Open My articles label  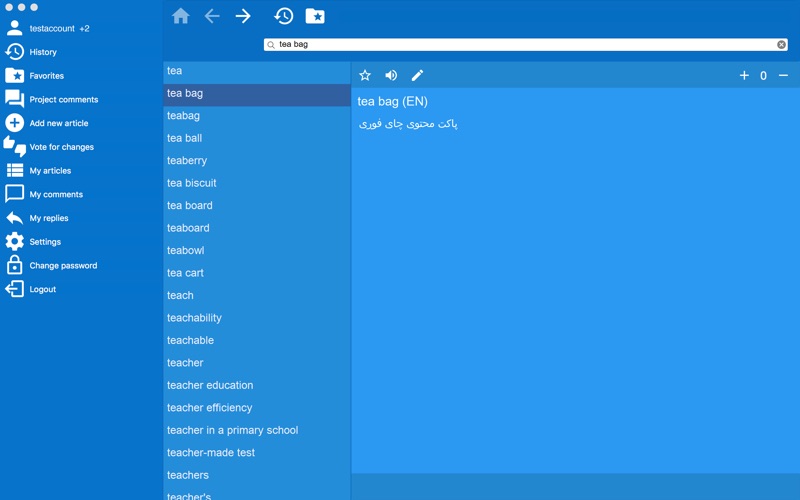tap(50, 170)
